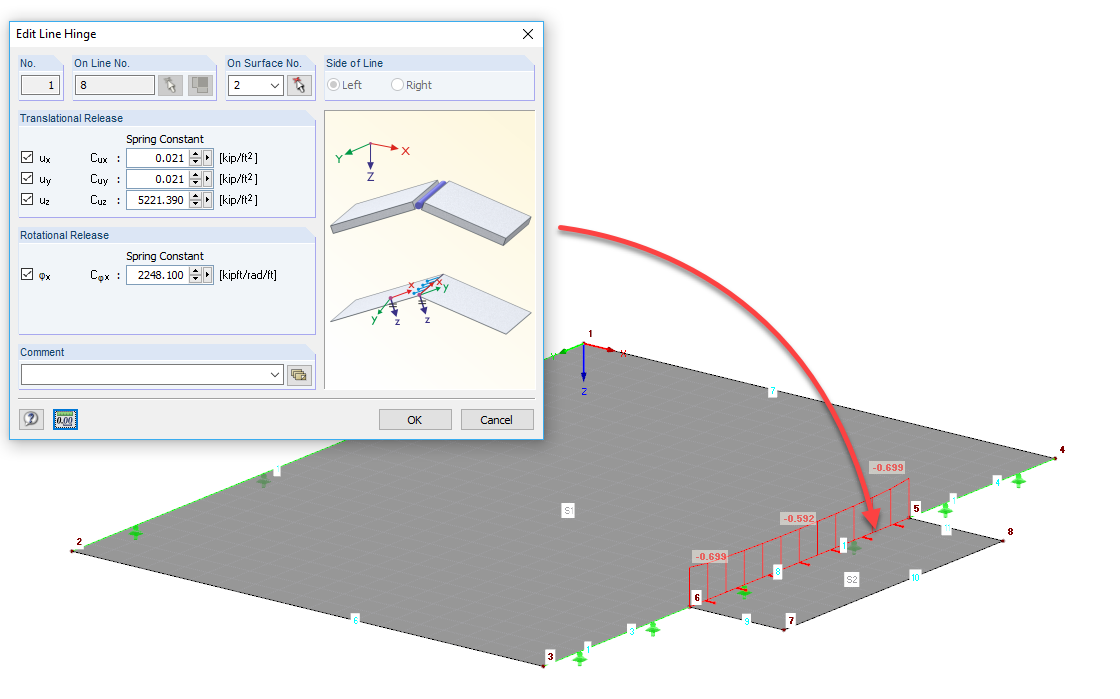Screen dimensions: 1120x699
Task: Open Help via the question mark icon
Action: [x=31, y=419]
